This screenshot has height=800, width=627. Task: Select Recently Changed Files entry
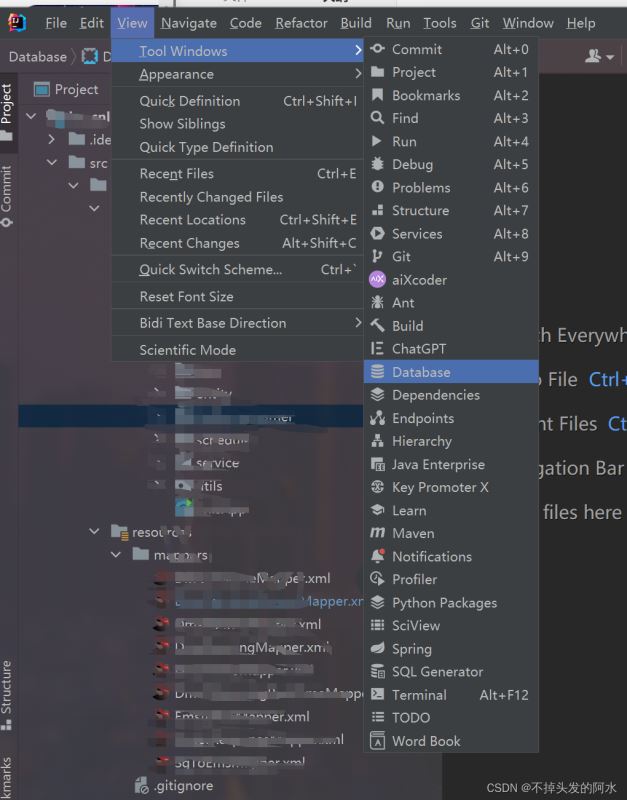pos(237,197)
